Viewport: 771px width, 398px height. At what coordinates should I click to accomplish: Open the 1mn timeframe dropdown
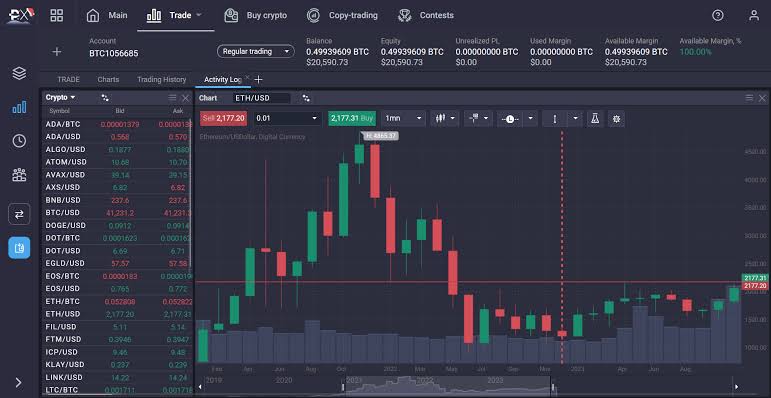point(403,119)
